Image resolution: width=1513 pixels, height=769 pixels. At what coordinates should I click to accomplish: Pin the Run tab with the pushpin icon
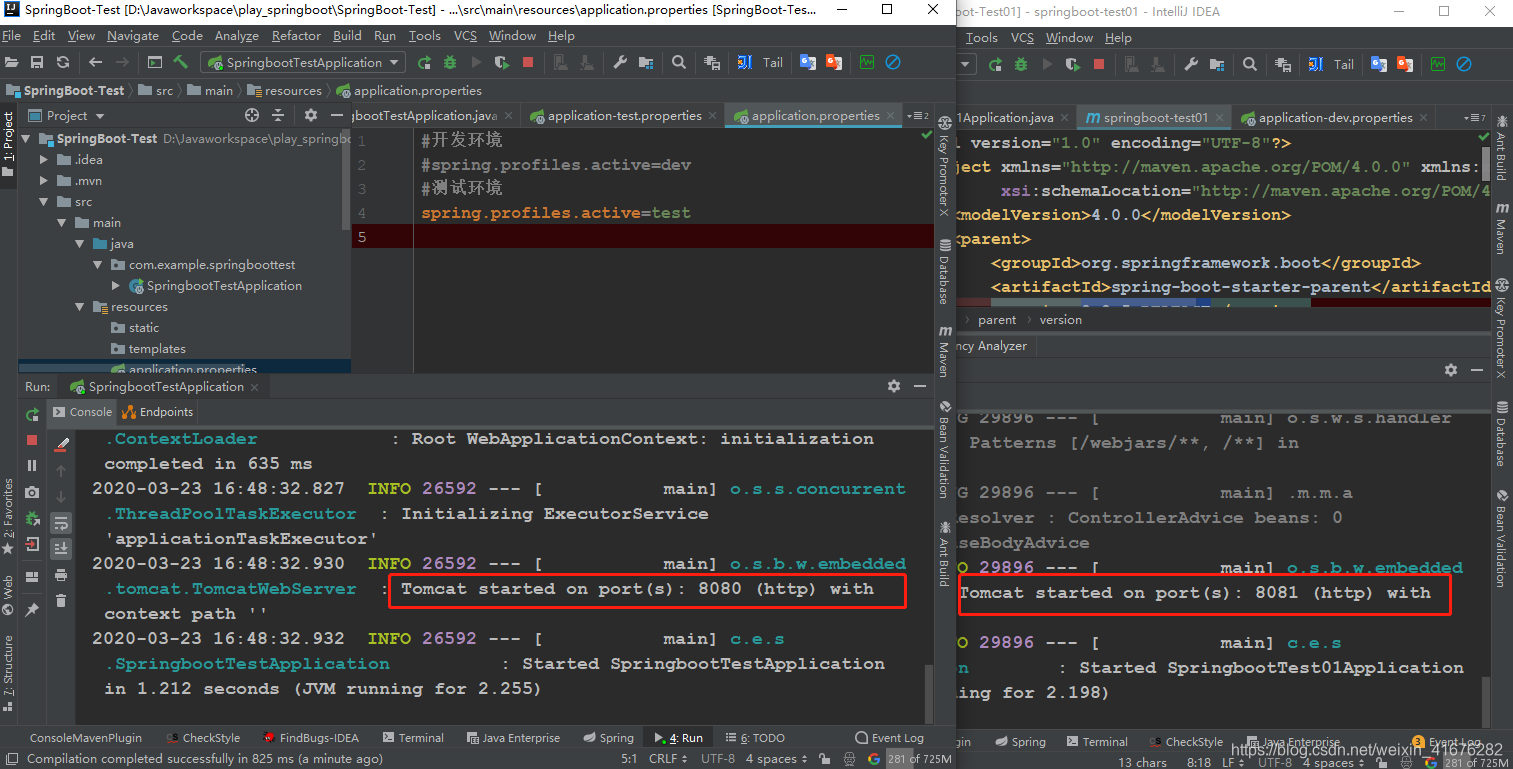tap(32, 609)
